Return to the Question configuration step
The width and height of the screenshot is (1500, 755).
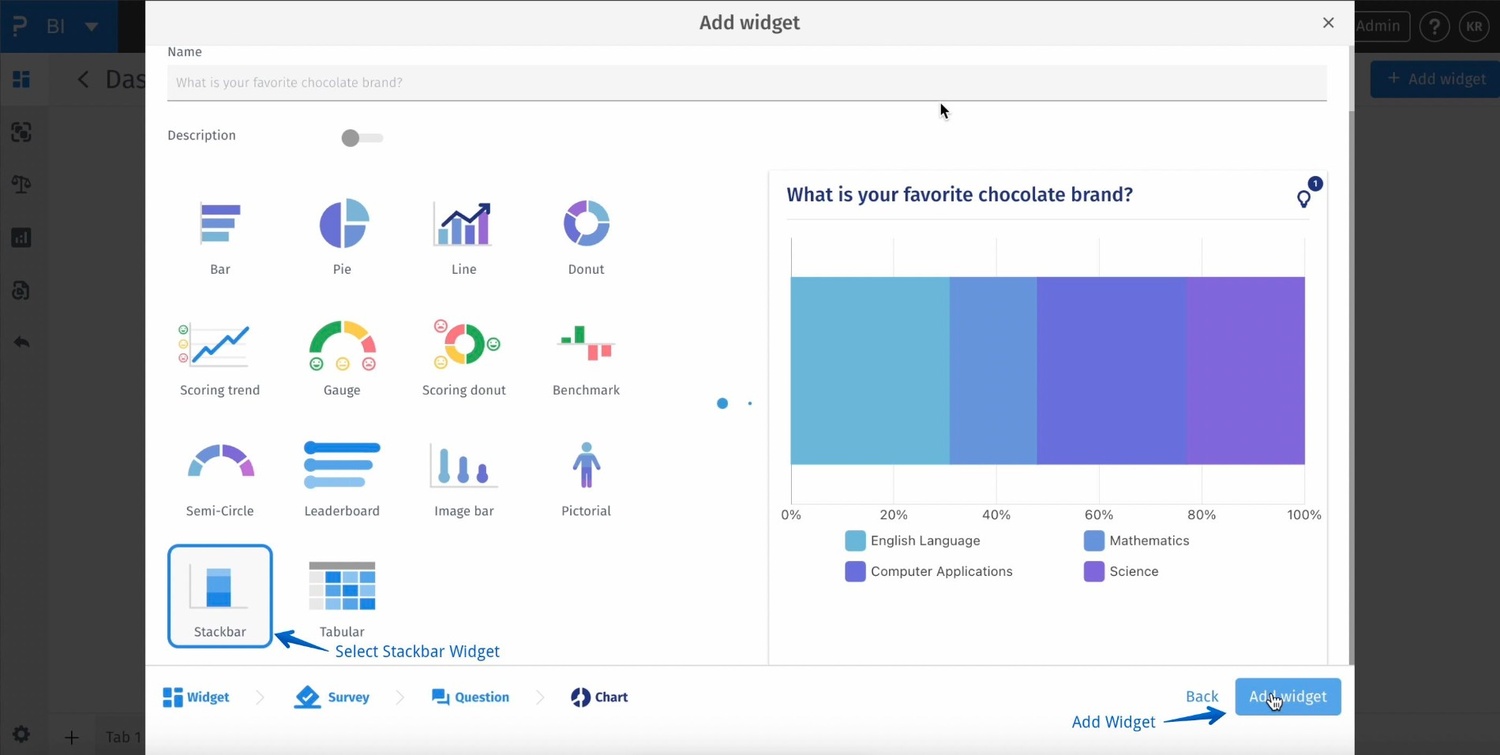tap(470, 697)
